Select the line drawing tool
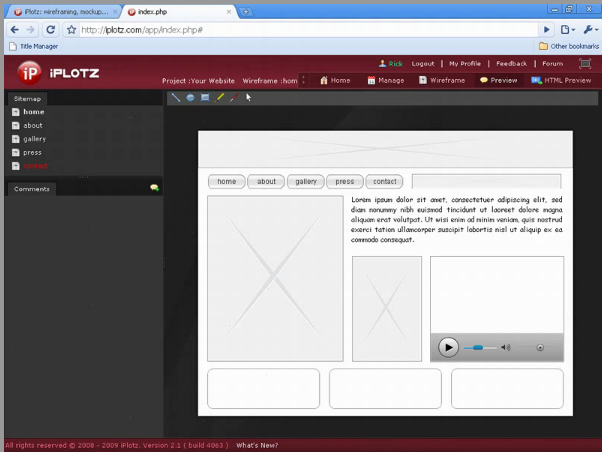This screenshot has width=602, height=452. (176, 98)
